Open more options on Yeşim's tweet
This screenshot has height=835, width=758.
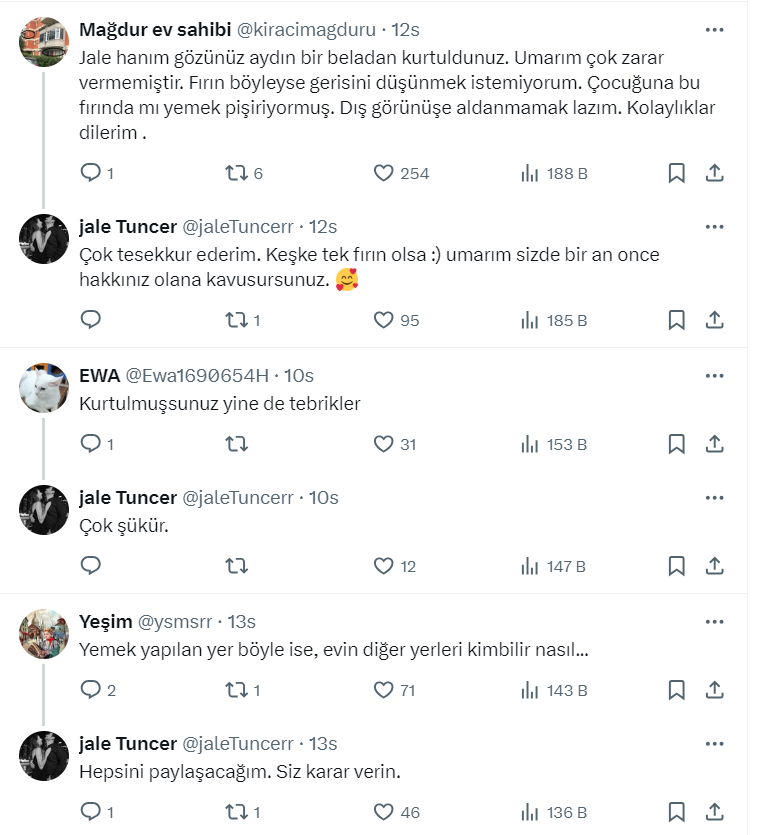(714, 622)
